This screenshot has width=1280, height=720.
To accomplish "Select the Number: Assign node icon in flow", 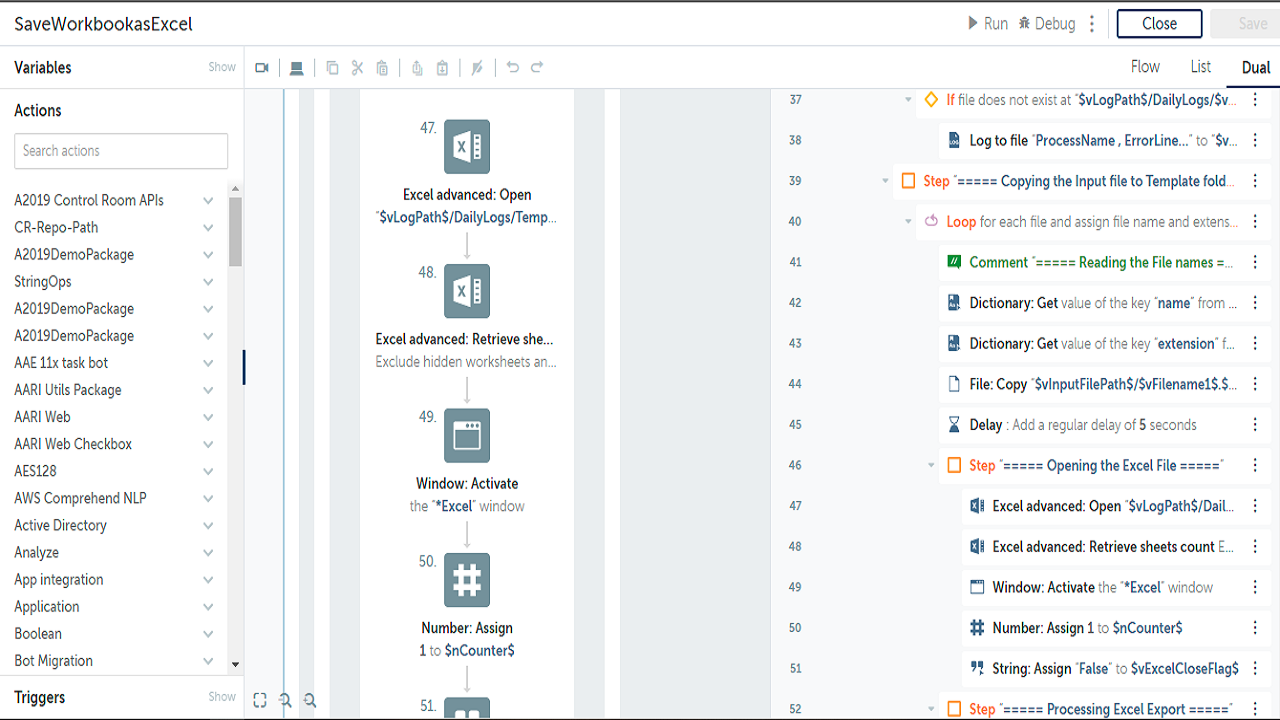I will click(x=467, y=580).
